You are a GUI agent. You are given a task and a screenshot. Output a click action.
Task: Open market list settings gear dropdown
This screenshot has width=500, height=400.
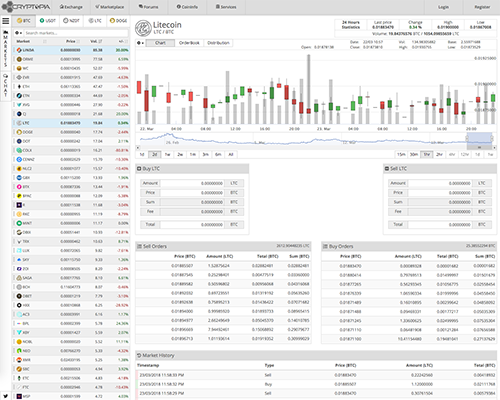tap(18, 33)
